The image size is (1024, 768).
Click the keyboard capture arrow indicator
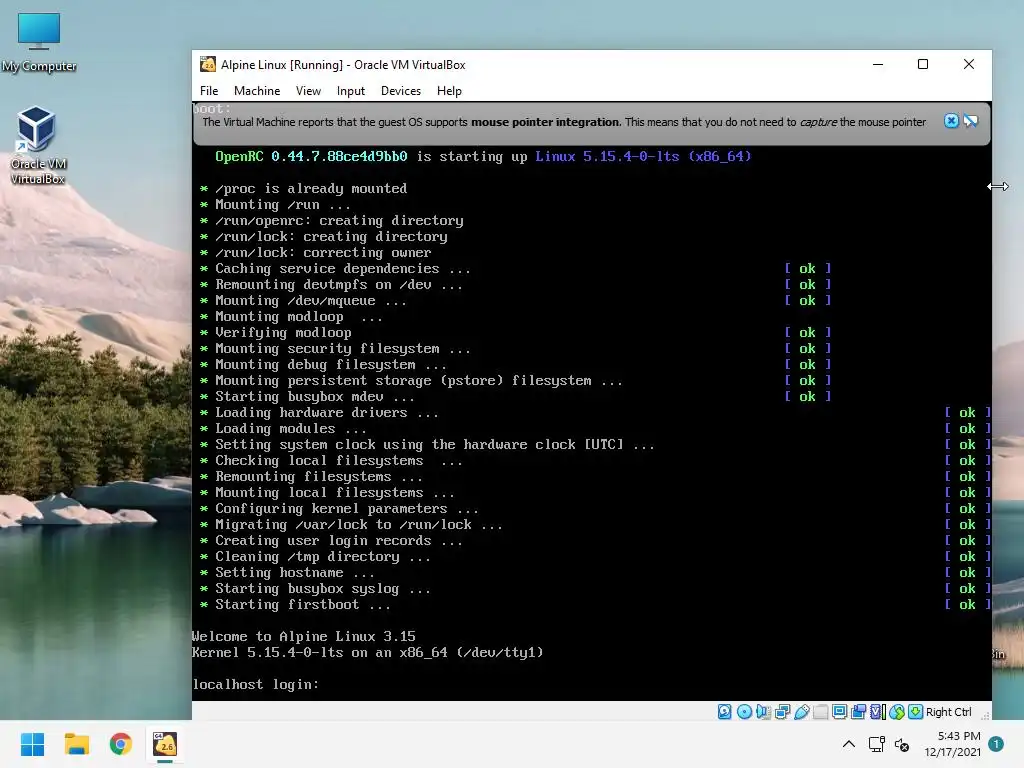point(916,712)
